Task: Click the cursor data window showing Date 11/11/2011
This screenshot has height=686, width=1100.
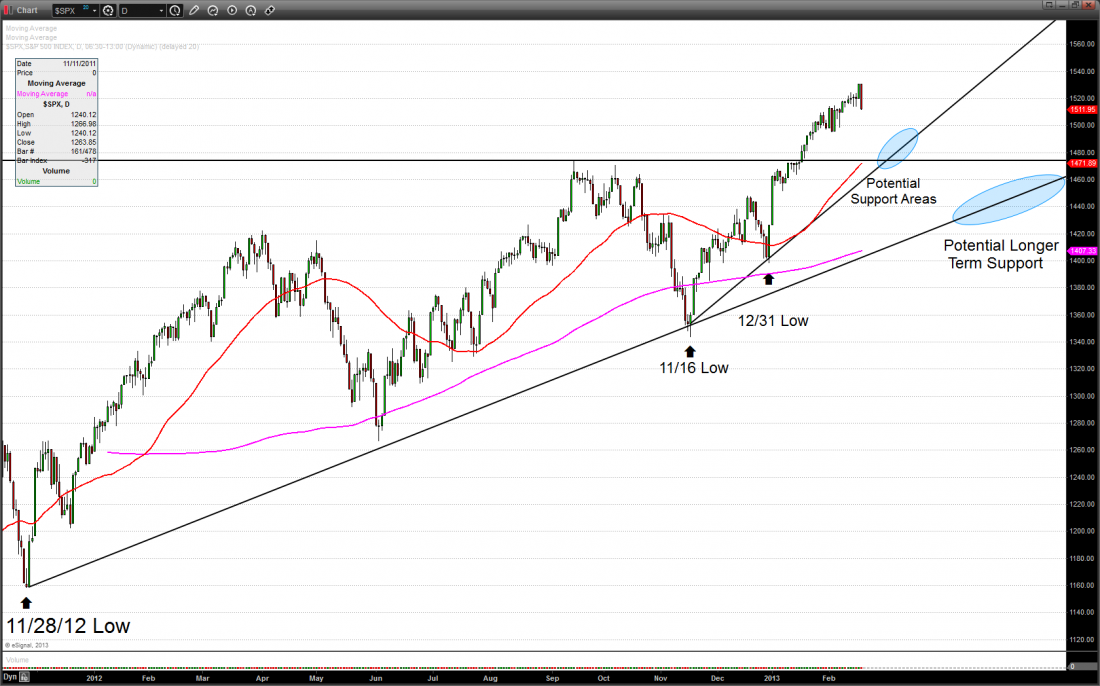Action: tap(56, 123)
